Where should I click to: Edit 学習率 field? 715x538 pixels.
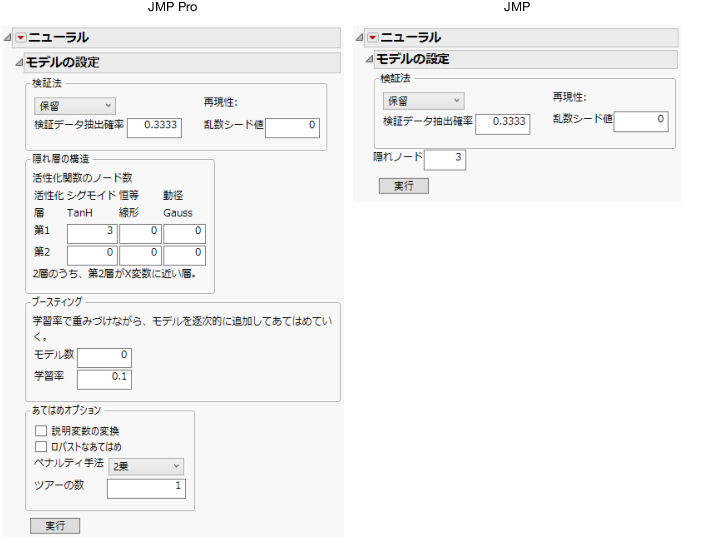(x=104, y=379)
